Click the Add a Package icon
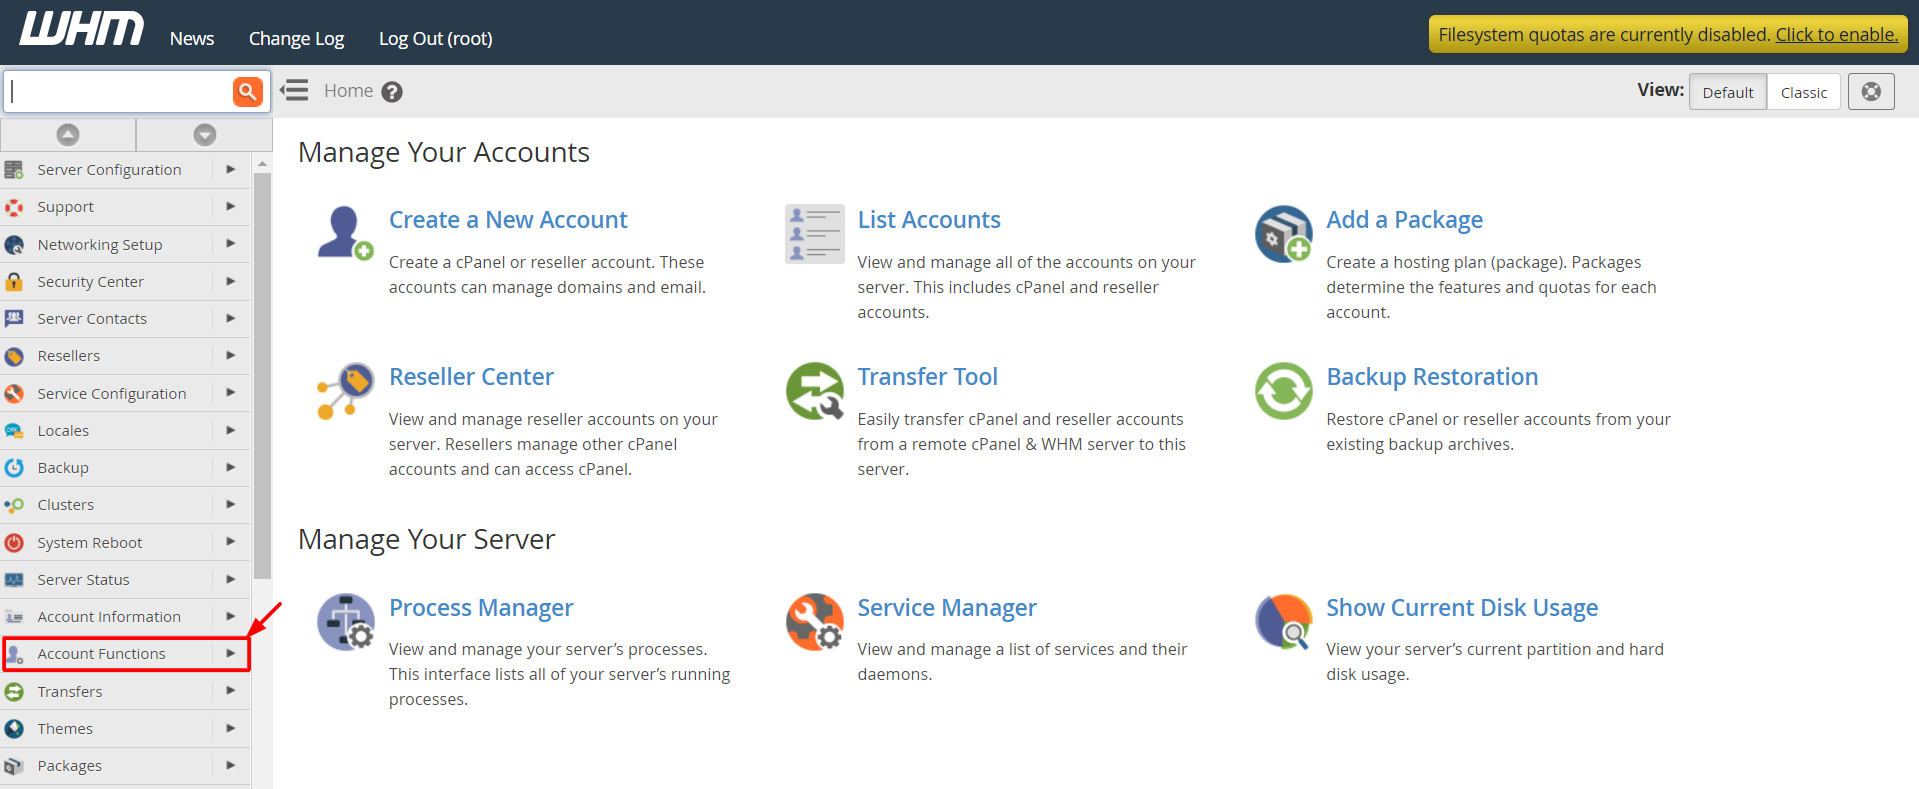 [x=1283, y=233]
